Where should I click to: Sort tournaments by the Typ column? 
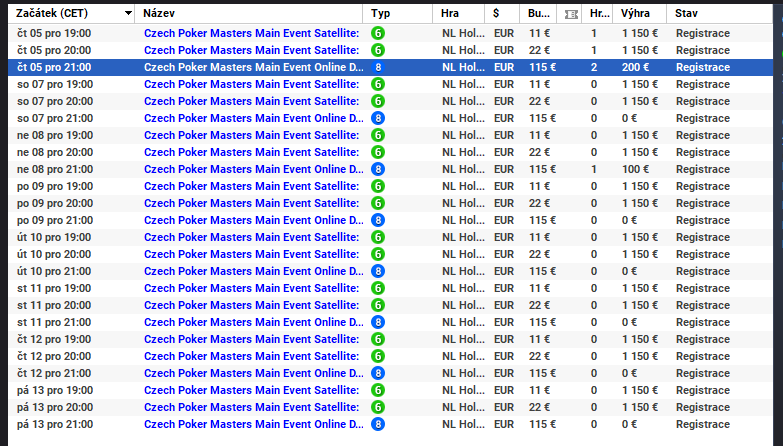pyautogui.click(x=398, y=13)
